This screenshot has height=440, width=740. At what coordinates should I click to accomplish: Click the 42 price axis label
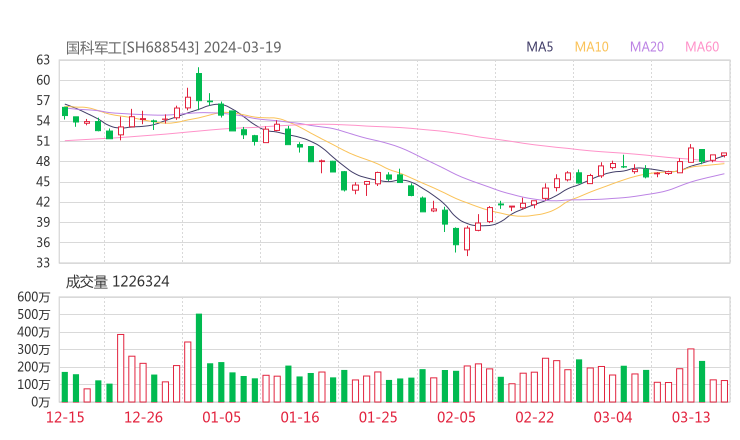(43, 202)
